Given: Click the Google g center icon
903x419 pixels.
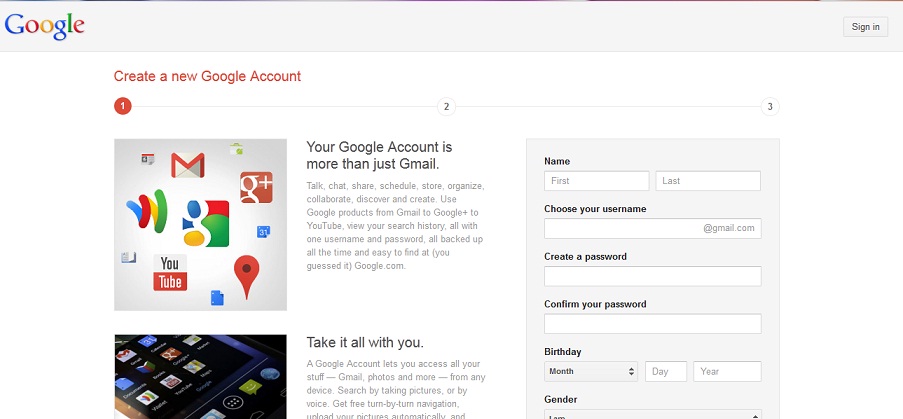Looking at the screenshot, I should click(206, 223).
